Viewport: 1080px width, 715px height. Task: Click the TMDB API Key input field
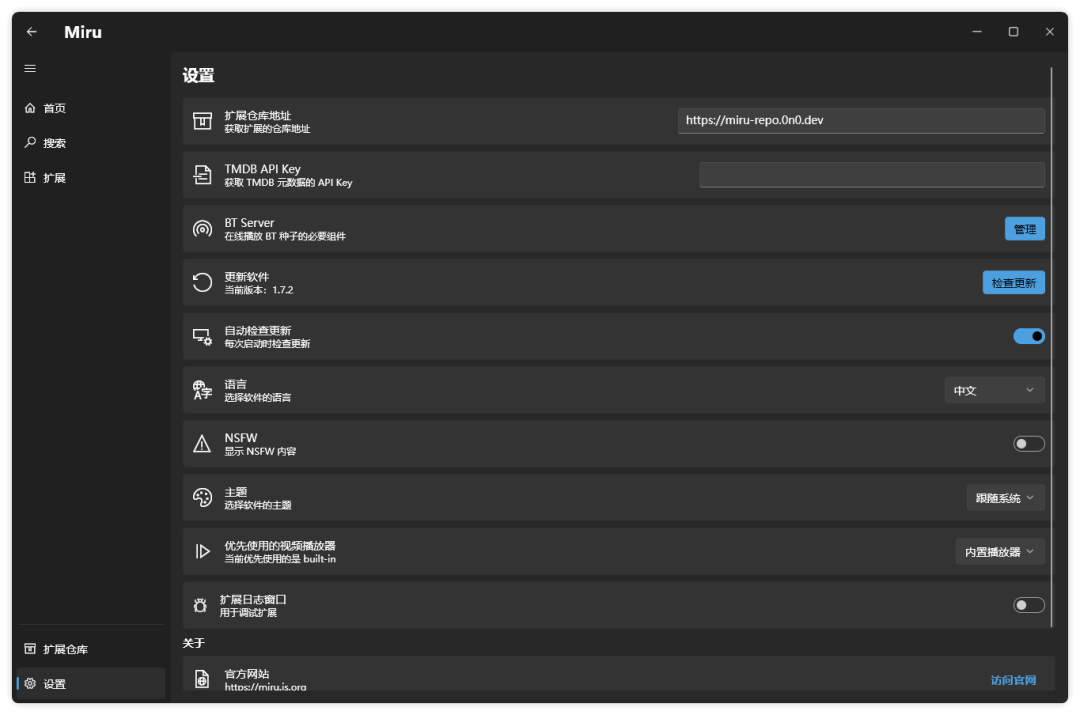tap(871, 175)
